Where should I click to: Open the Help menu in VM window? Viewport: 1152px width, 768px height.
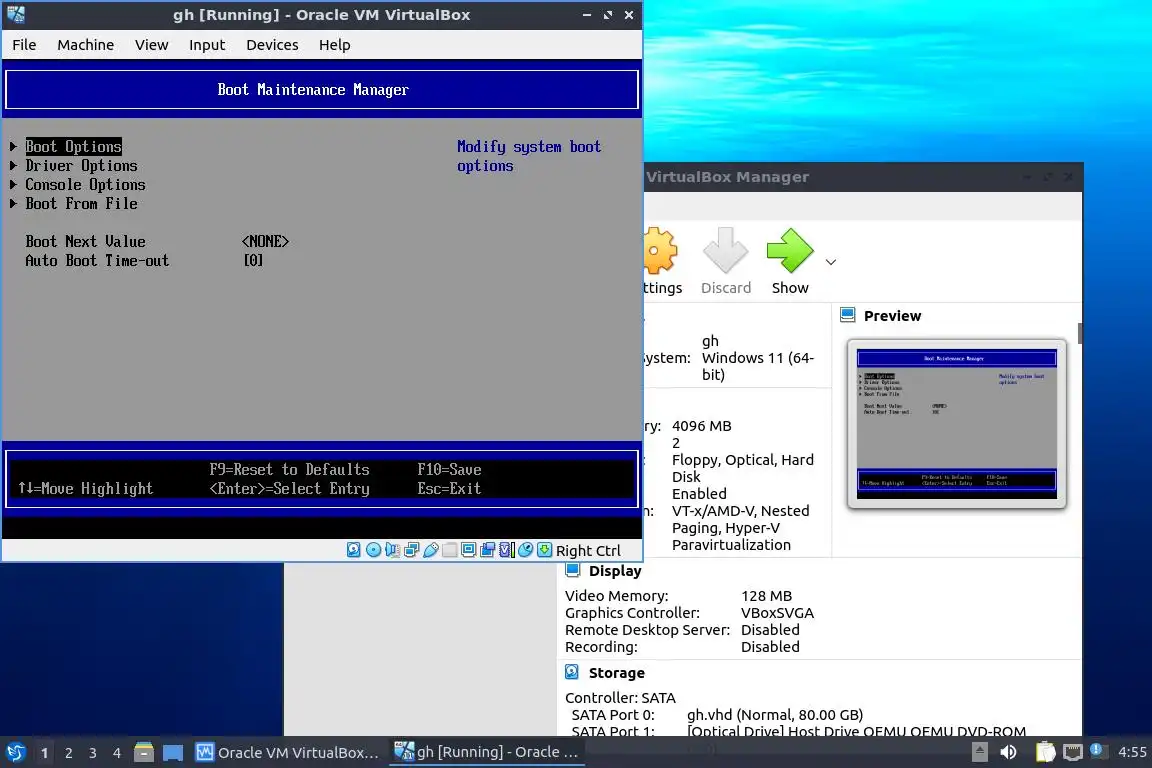(334, 45)
